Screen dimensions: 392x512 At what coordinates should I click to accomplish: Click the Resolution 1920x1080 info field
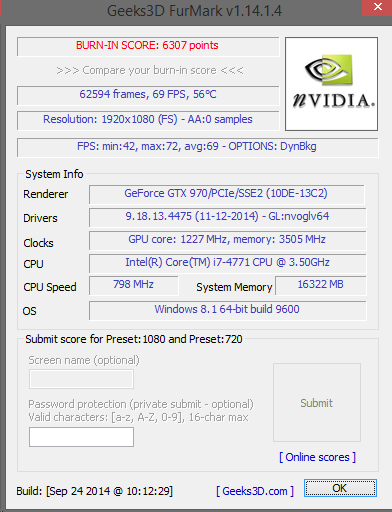[x=148, y=120]
